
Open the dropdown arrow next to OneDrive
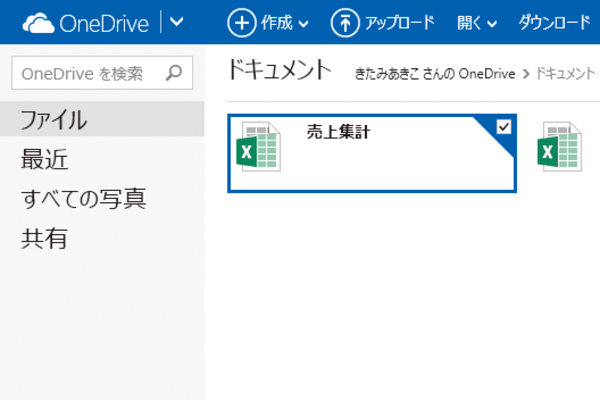click(x=176, y=22)
